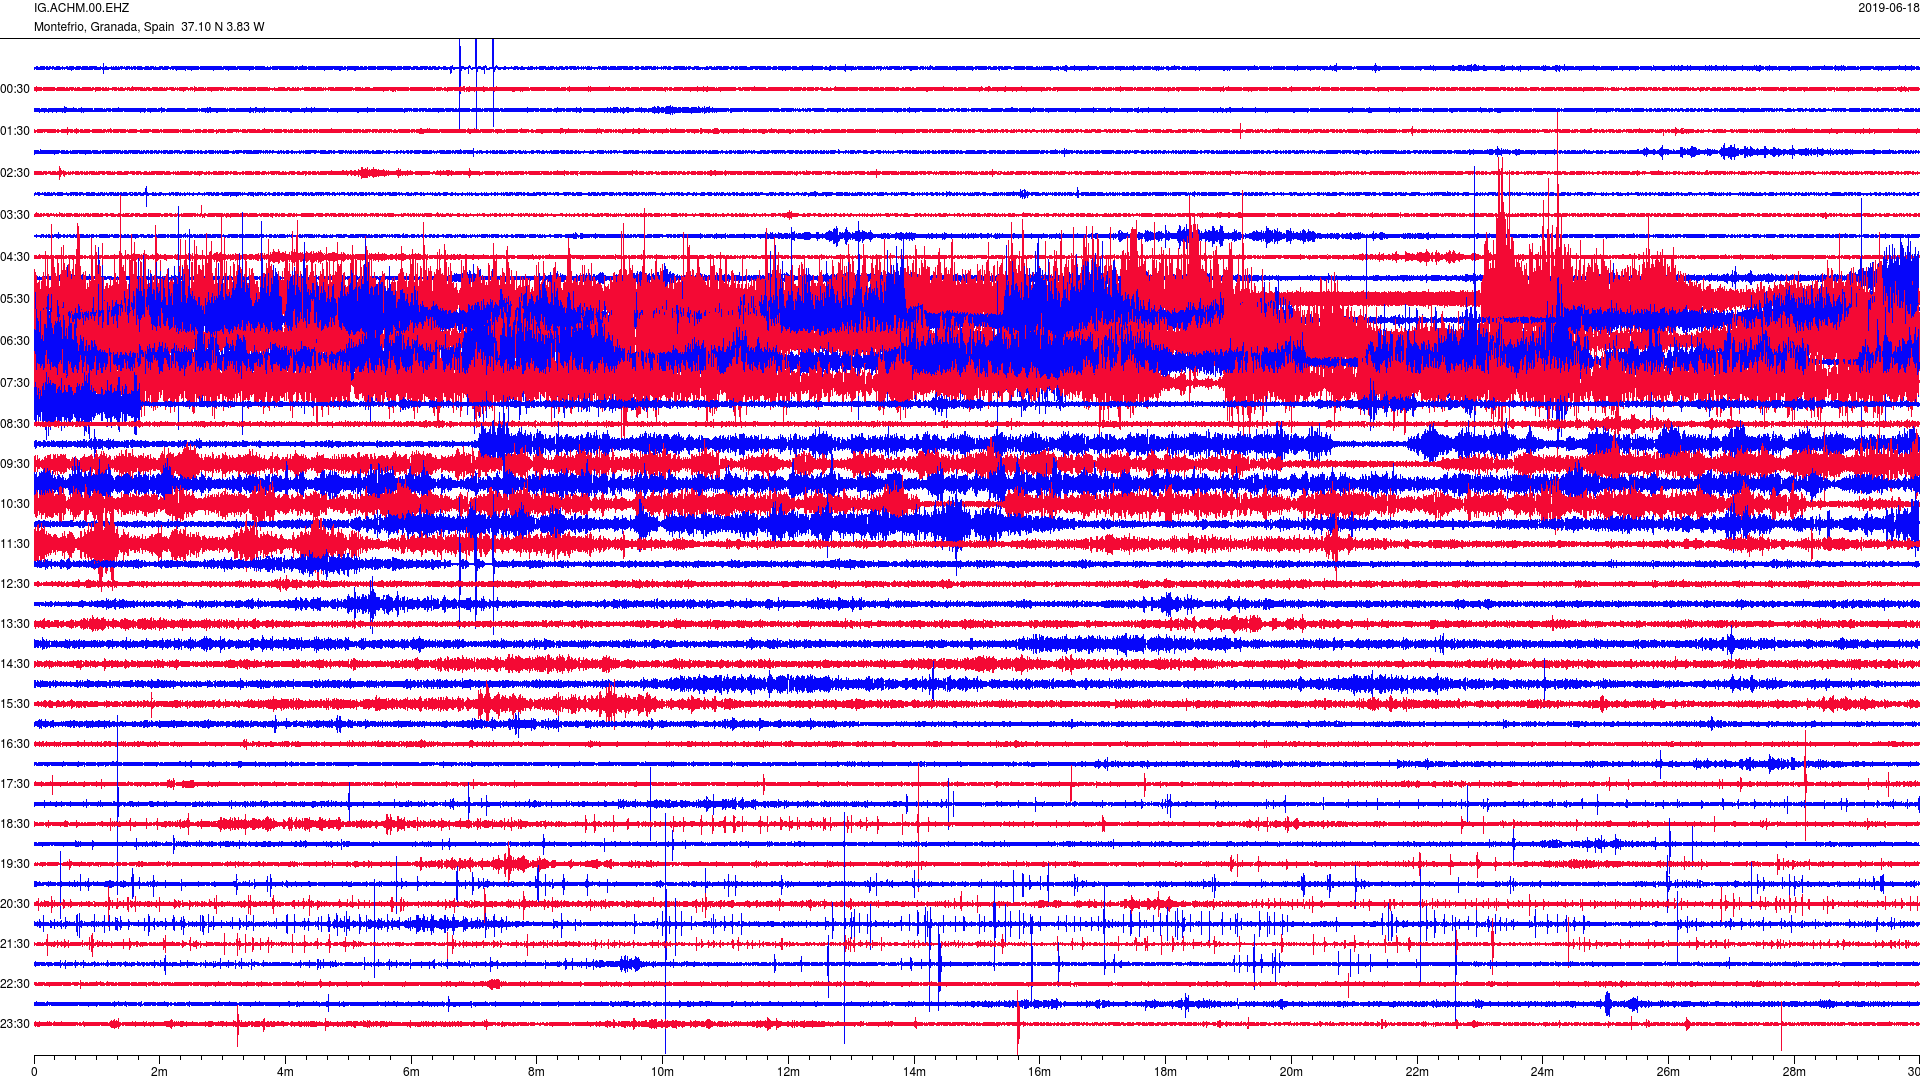Viewport: 1920px width, 1080px height.
Task: Select the 05:30 time row label
Action: [x=15, y=299]
